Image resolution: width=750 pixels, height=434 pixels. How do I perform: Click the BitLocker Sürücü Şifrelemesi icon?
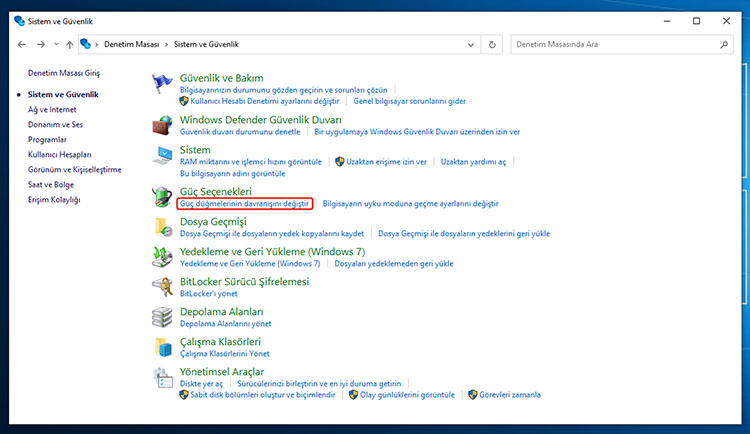click(x=163, y=288)
